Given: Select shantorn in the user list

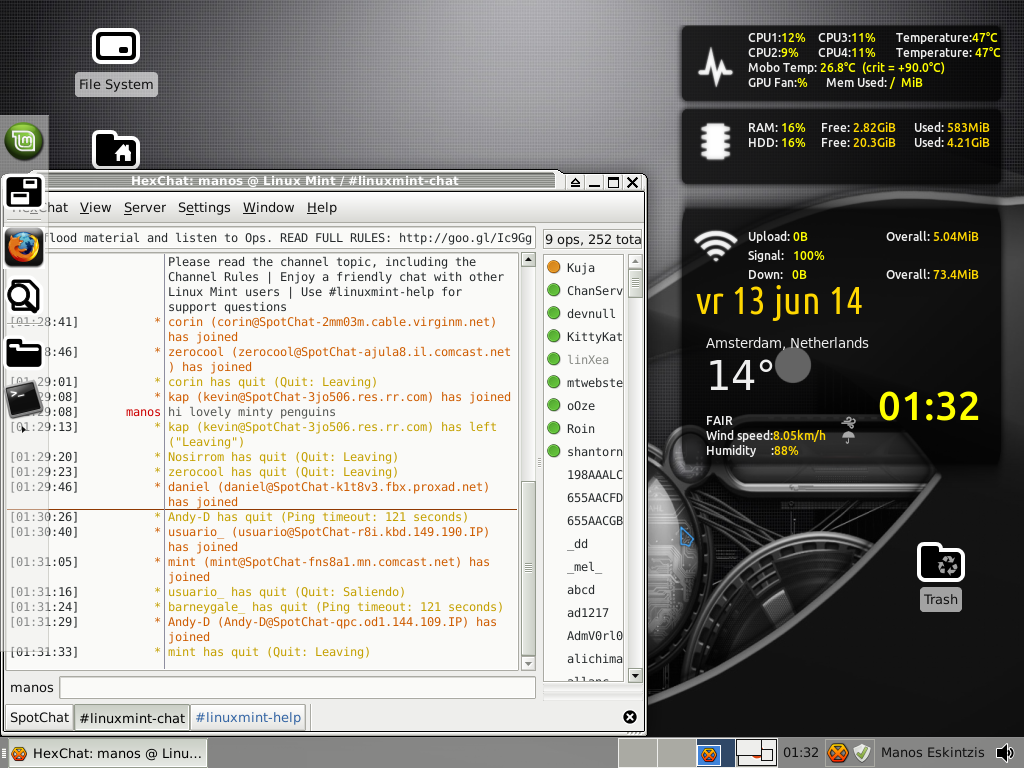Looking at the screenshot, I should click(583, 451).
